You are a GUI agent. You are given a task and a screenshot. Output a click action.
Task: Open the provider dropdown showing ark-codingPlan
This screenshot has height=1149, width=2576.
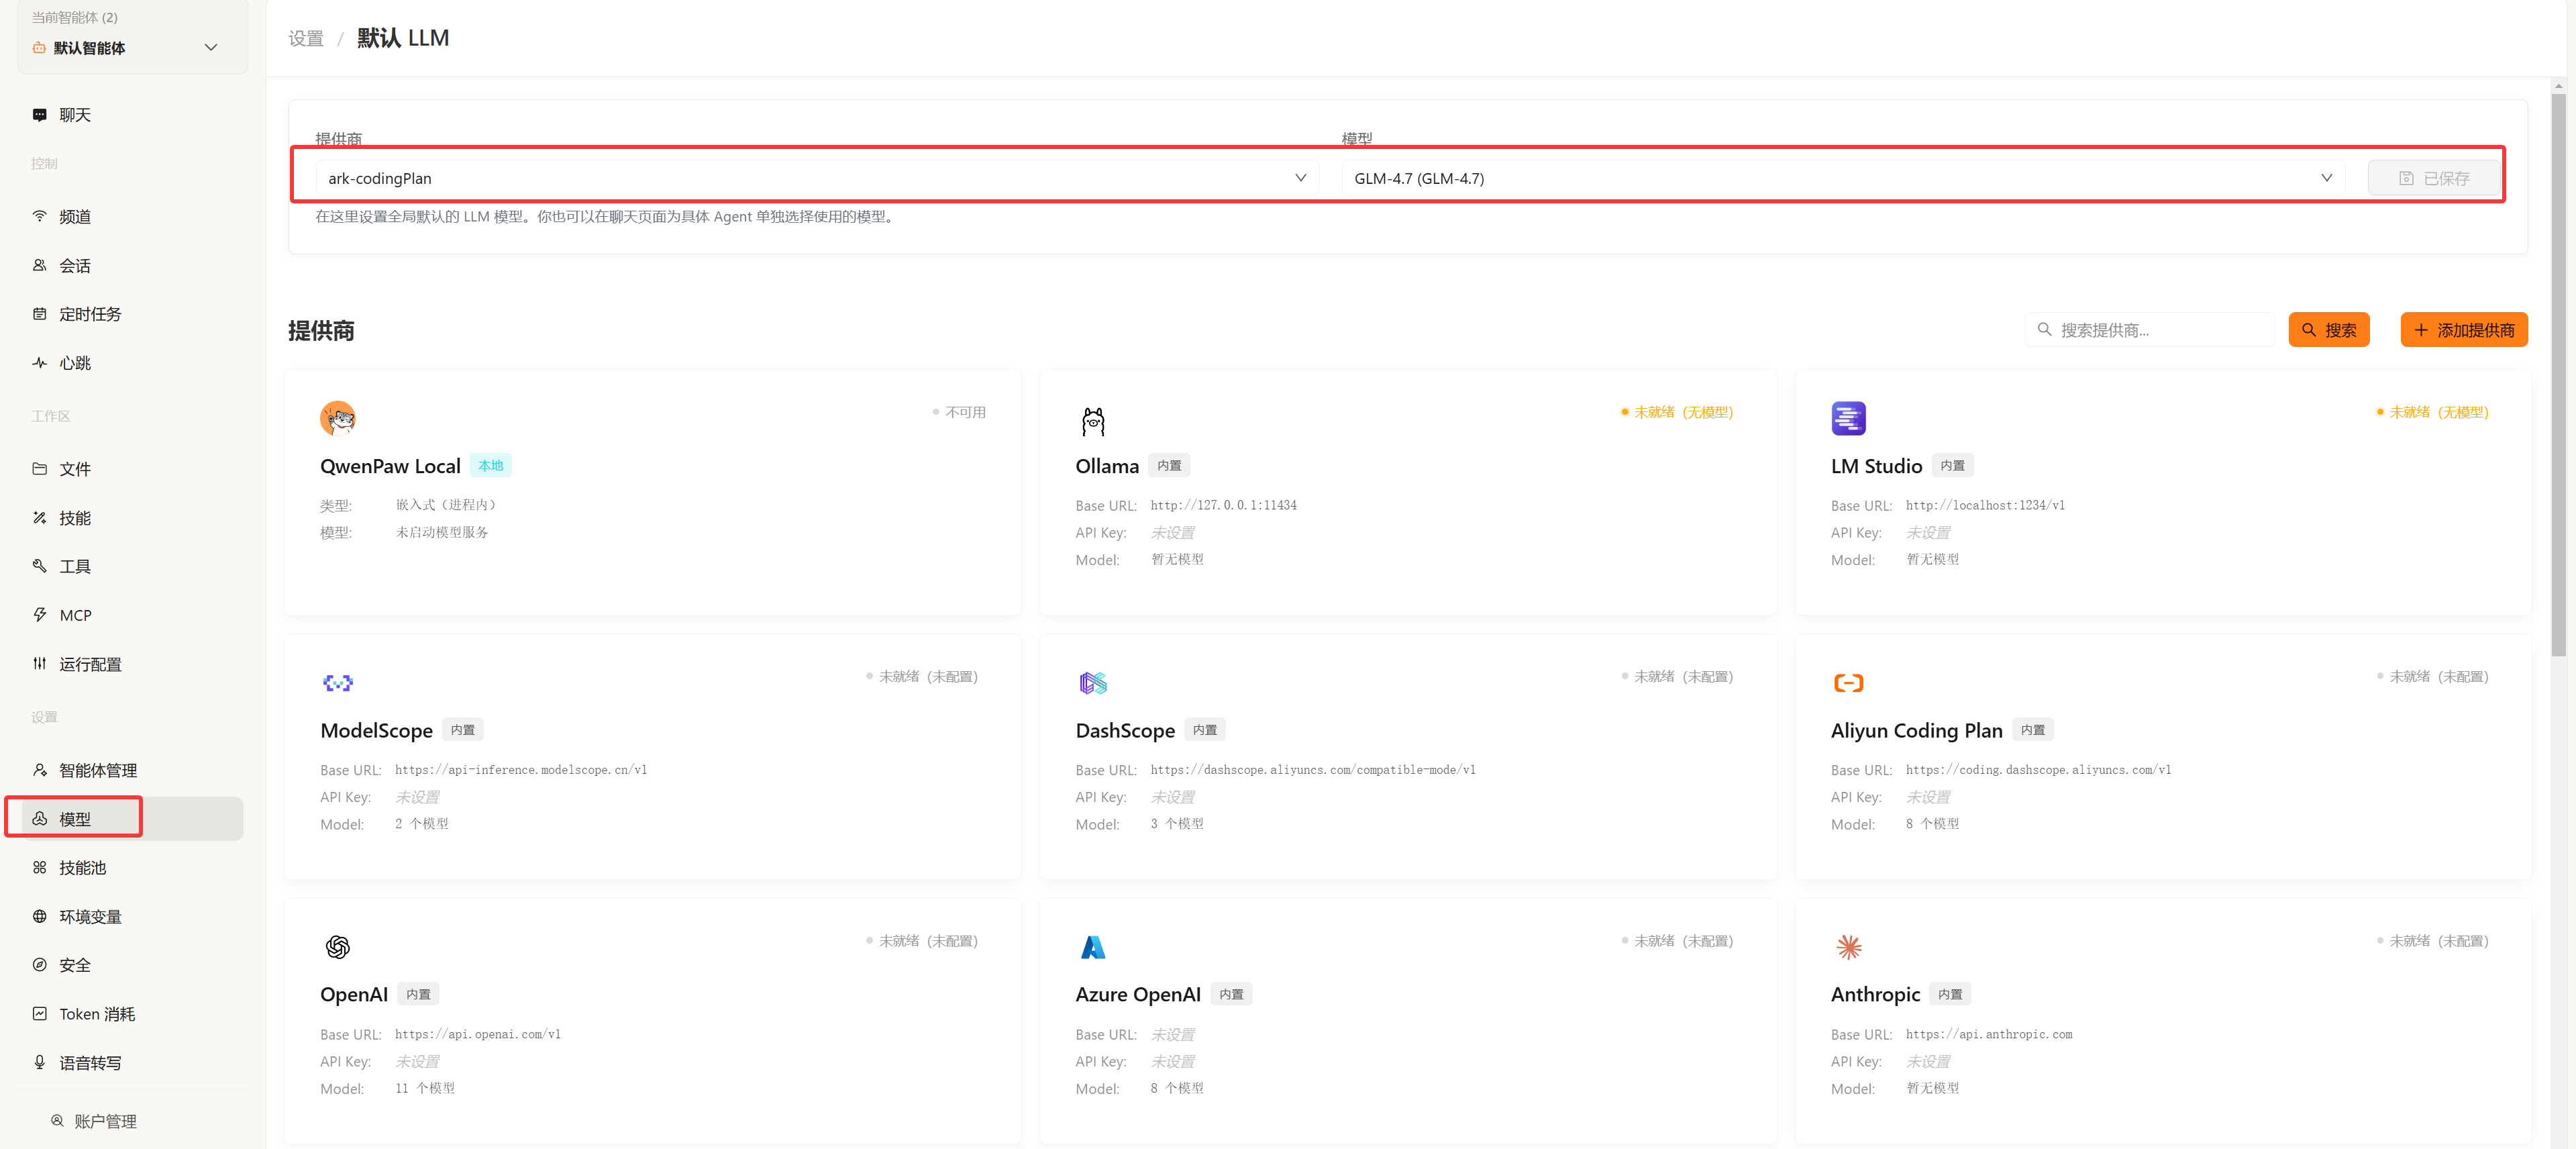816,178
